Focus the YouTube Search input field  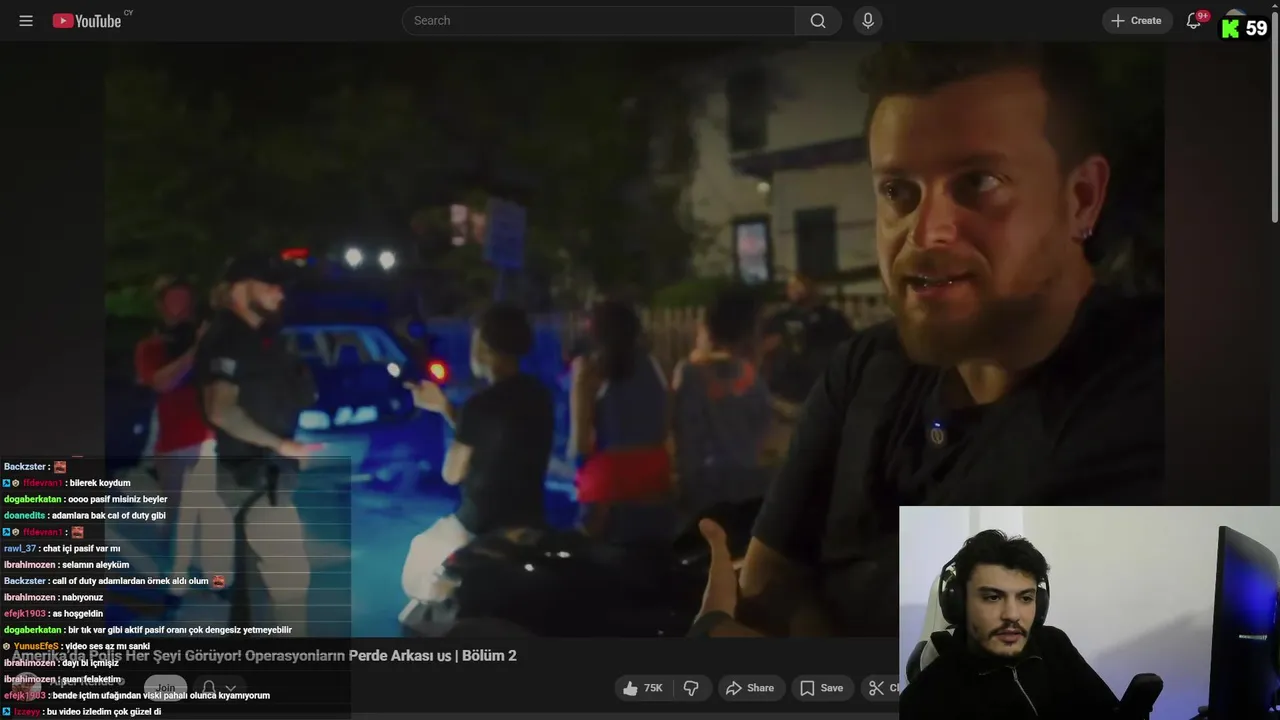click(x=598, y=21)
